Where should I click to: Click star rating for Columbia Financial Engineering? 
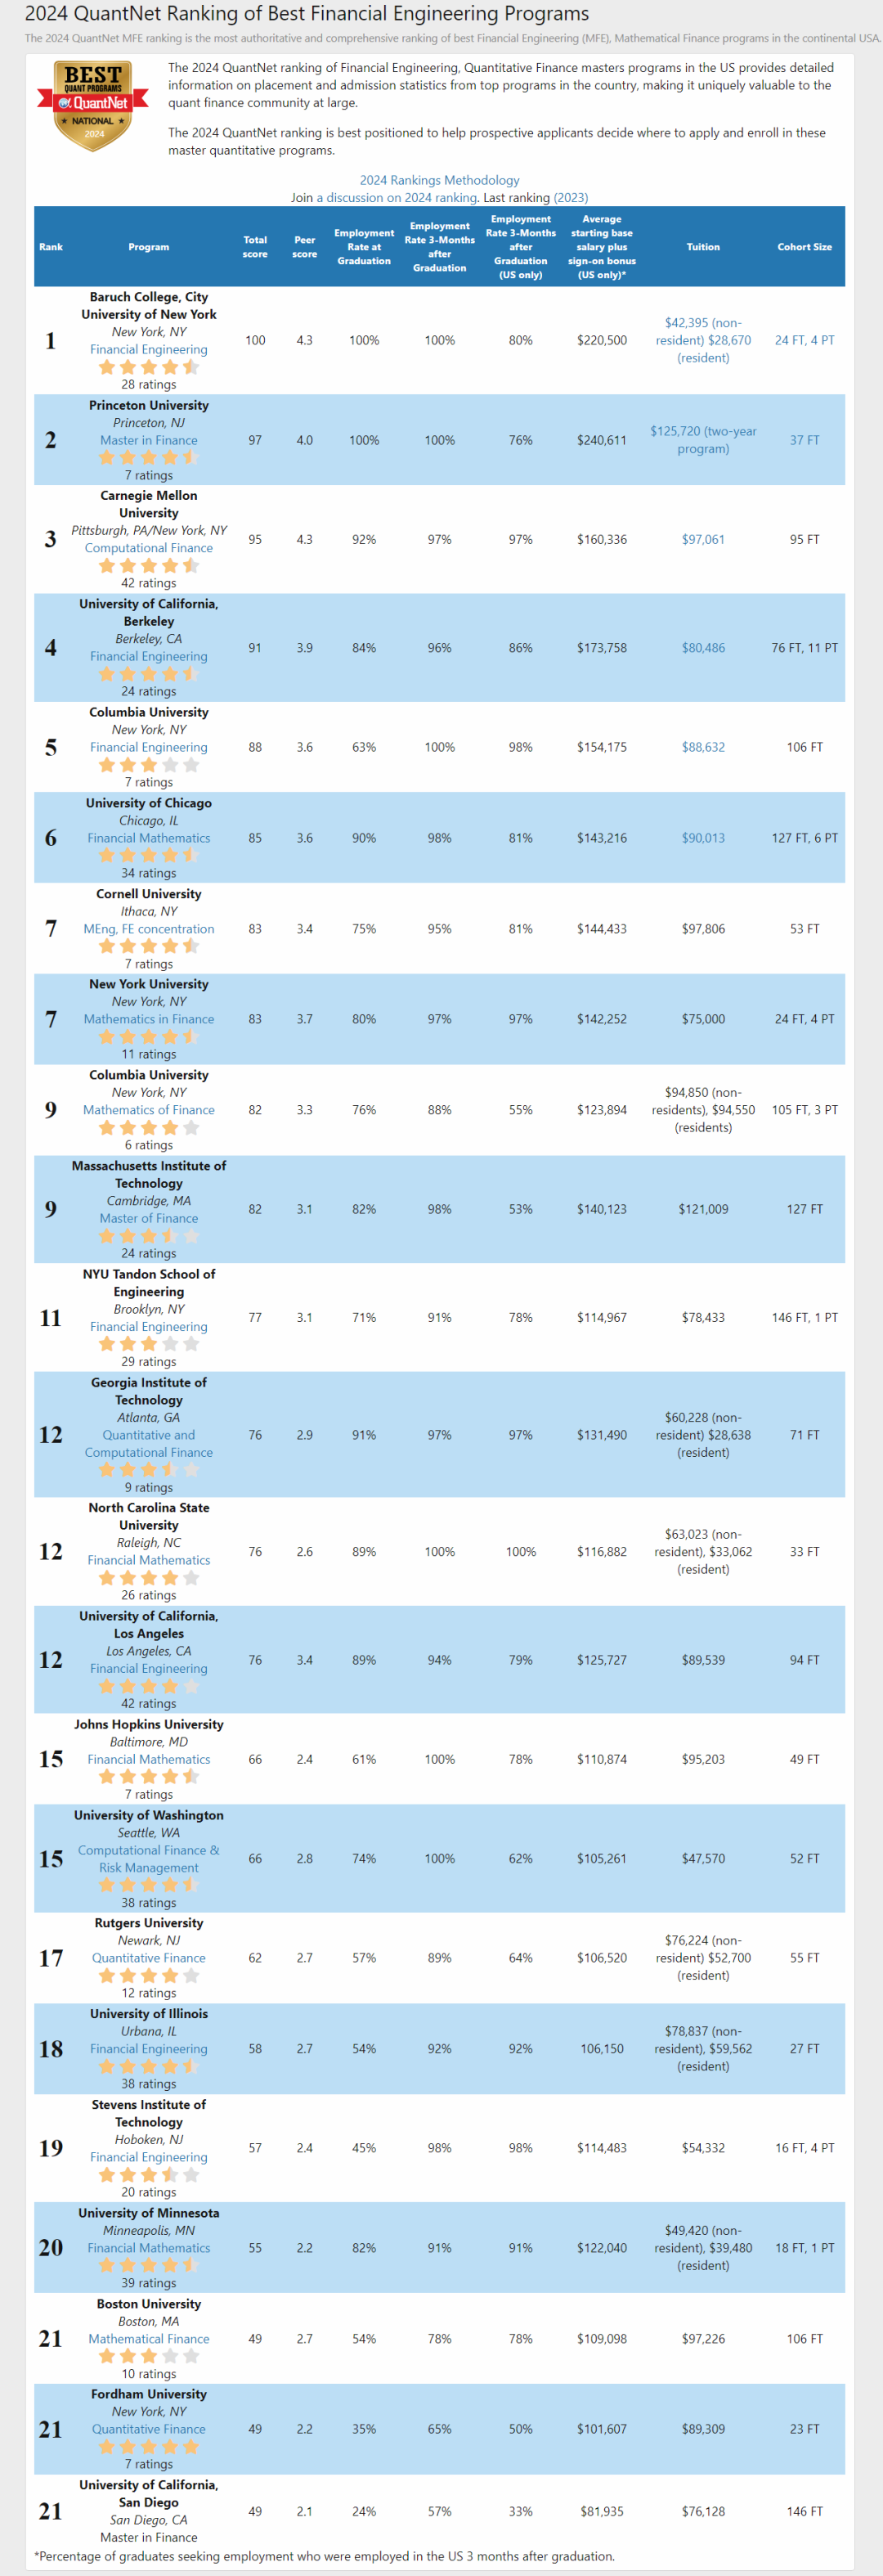coord(149,765)
